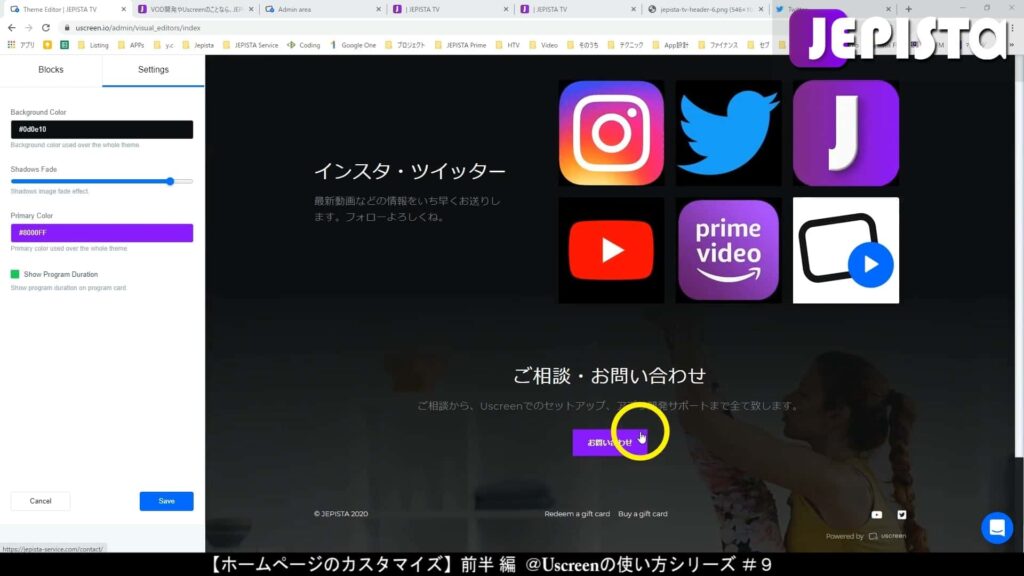Open the yellow square bookmark icon
1024x576 pixels.
pos(47,45)
